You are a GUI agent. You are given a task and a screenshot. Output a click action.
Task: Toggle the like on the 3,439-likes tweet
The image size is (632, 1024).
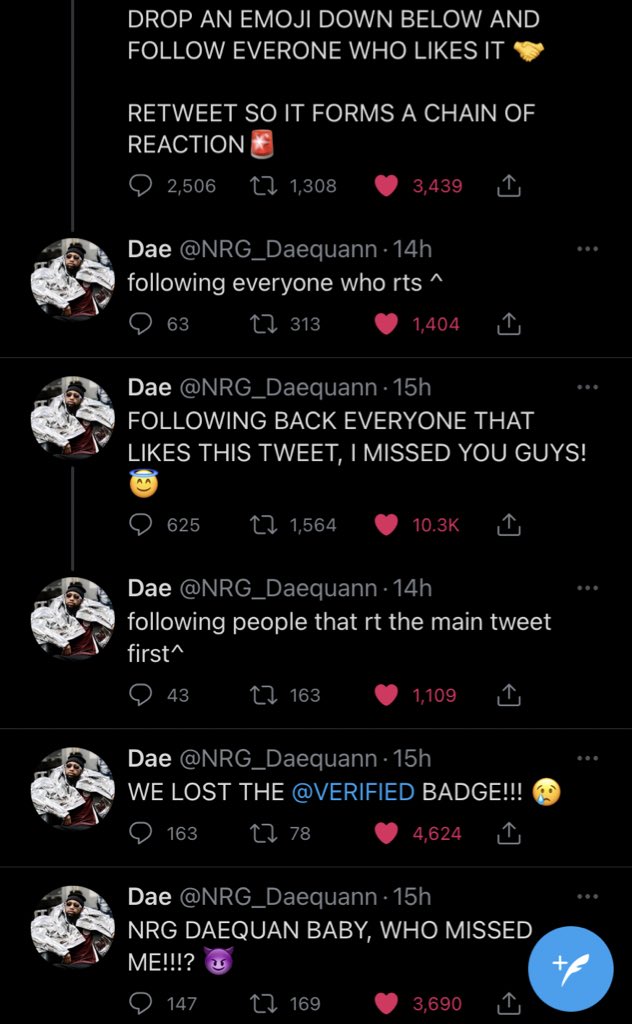[x=386, y=185]
